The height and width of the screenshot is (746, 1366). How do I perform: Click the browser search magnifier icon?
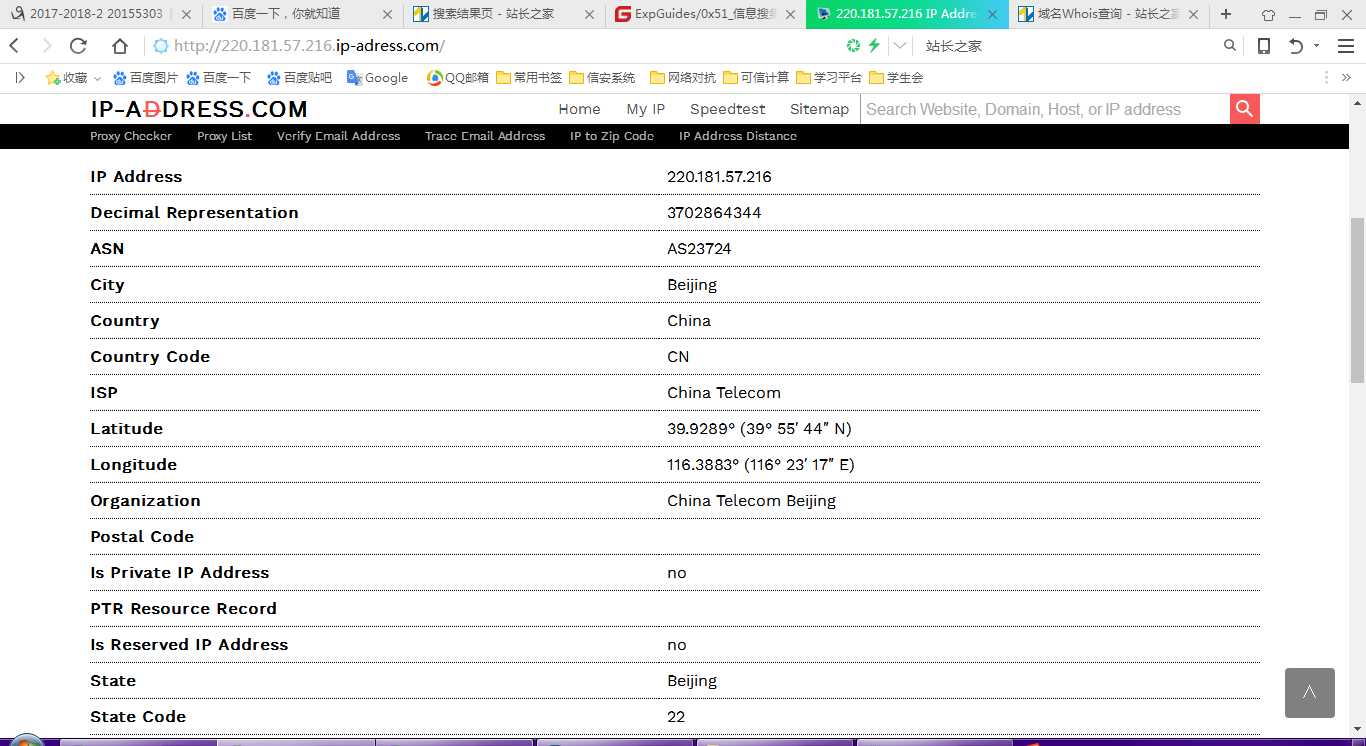tap(1230, 46)
